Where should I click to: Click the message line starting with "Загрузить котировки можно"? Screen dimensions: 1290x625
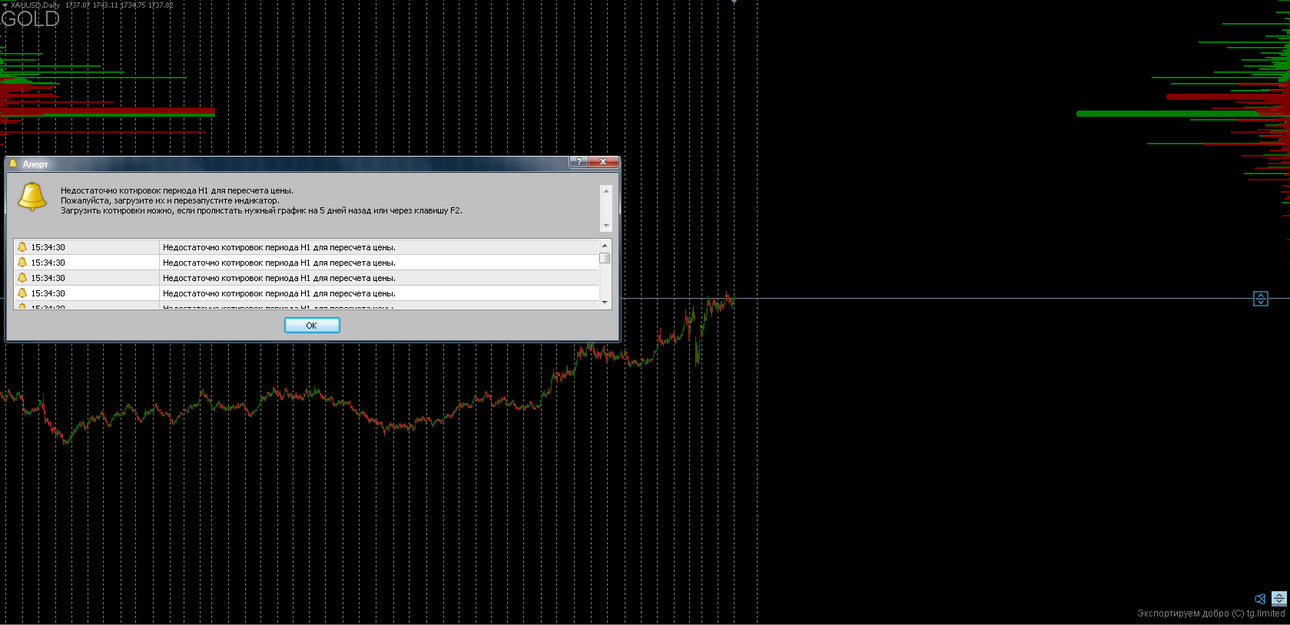click(261, 211)
